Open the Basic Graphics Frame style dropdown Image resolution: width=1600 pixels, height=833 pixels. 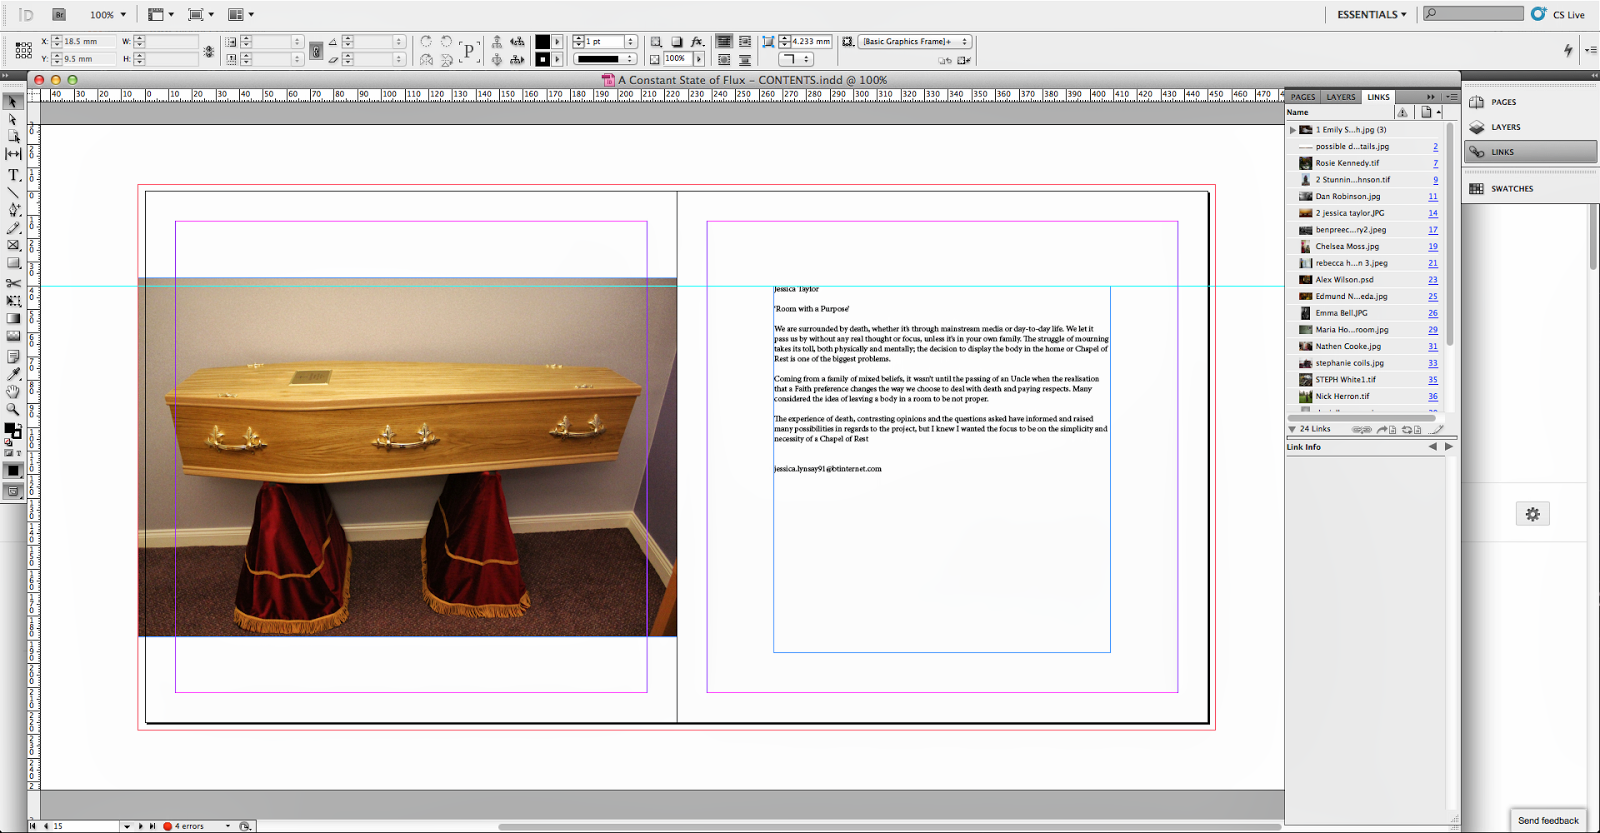tap(914, 42)
